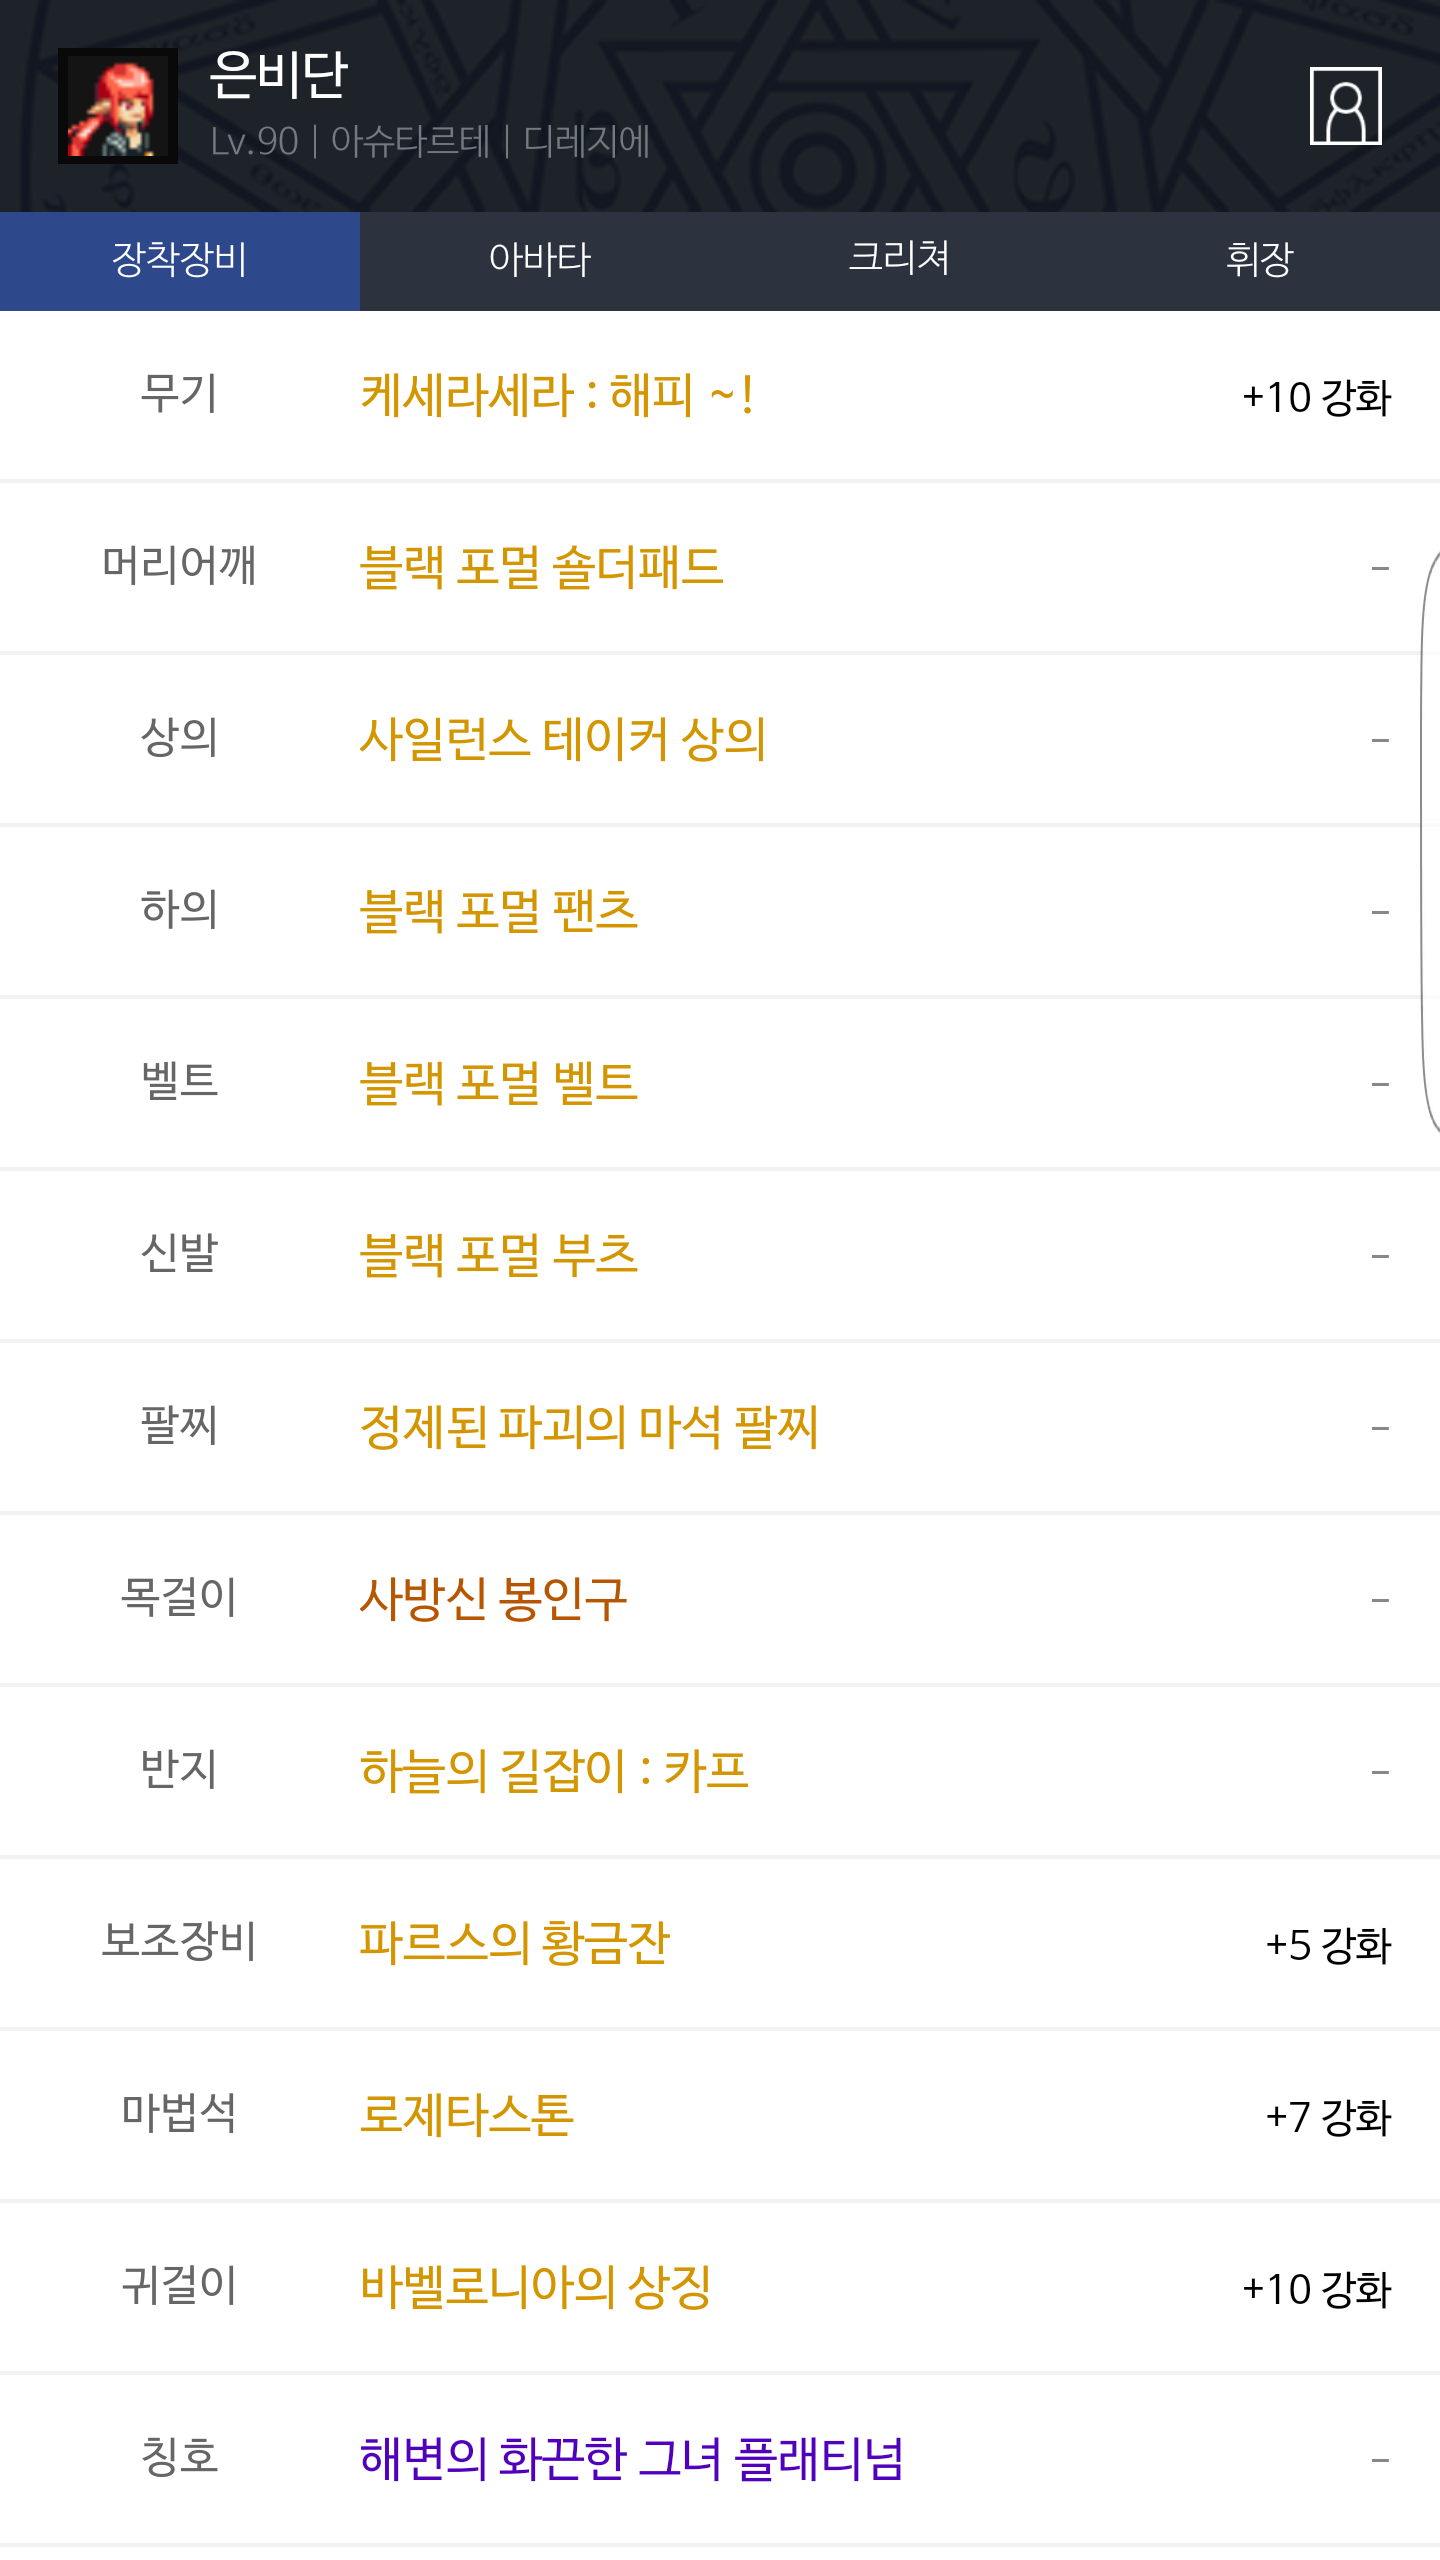
Task: Open the 사방신 봉인구 necklace
Action: click(492, 1599)
